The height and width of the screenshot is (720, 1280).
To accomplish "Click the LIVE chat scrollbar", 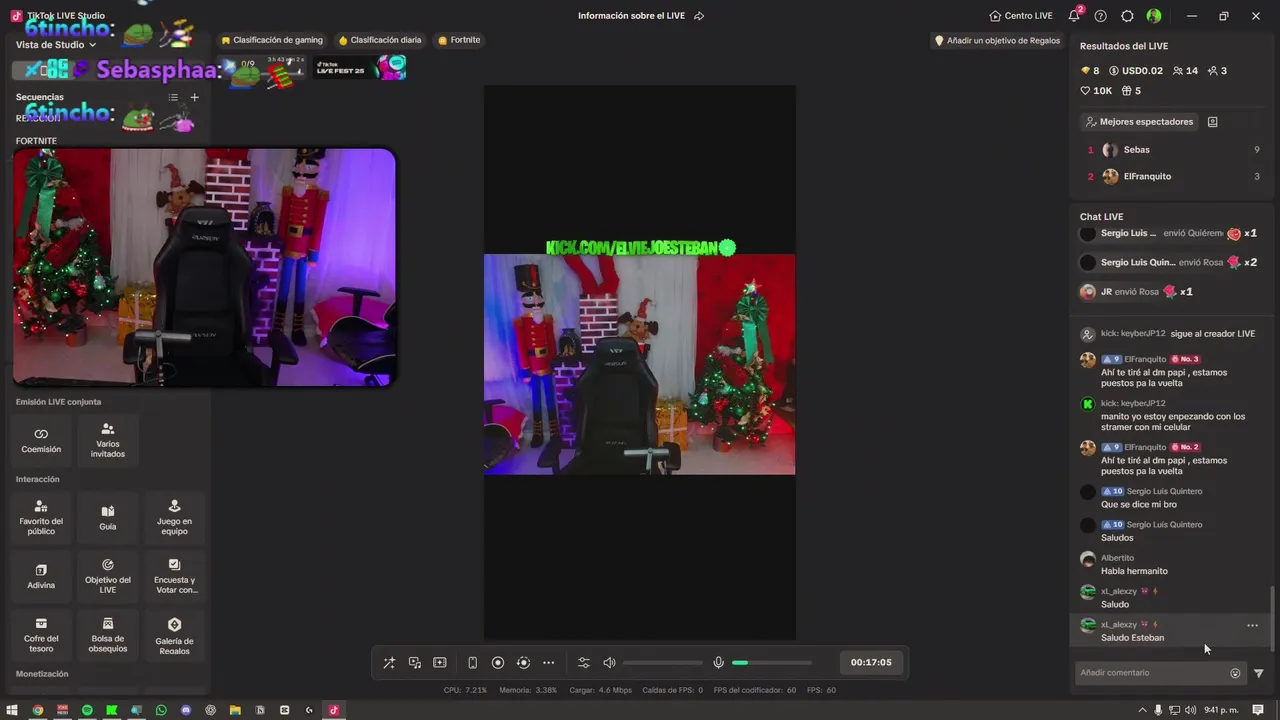I will (1273, 619).
